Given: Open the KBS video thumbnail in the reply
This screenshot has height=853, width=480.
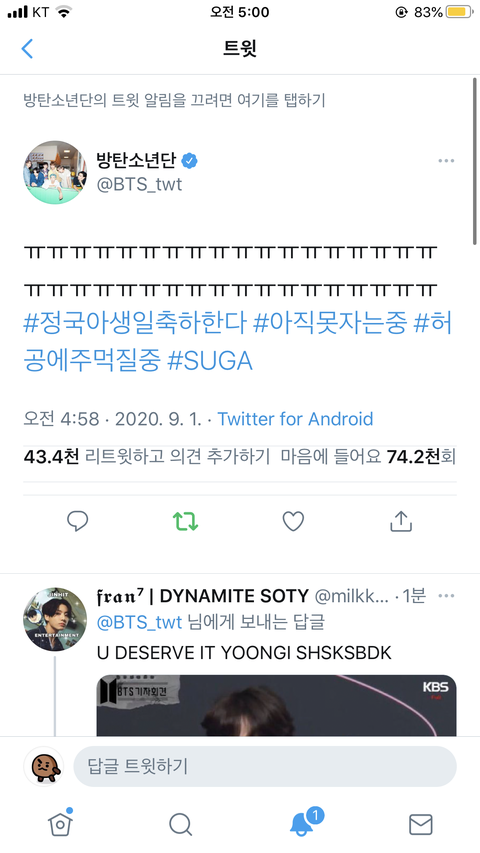Looking at the screenshot, I should tap(276, 706).
